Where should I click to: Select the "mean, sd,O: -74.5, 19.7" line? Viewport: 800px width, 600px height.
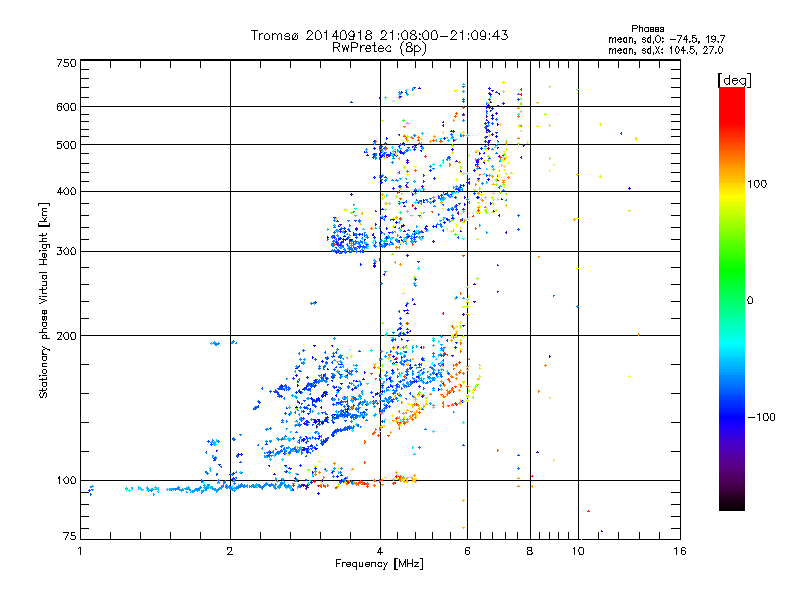(x=666, y=39)
